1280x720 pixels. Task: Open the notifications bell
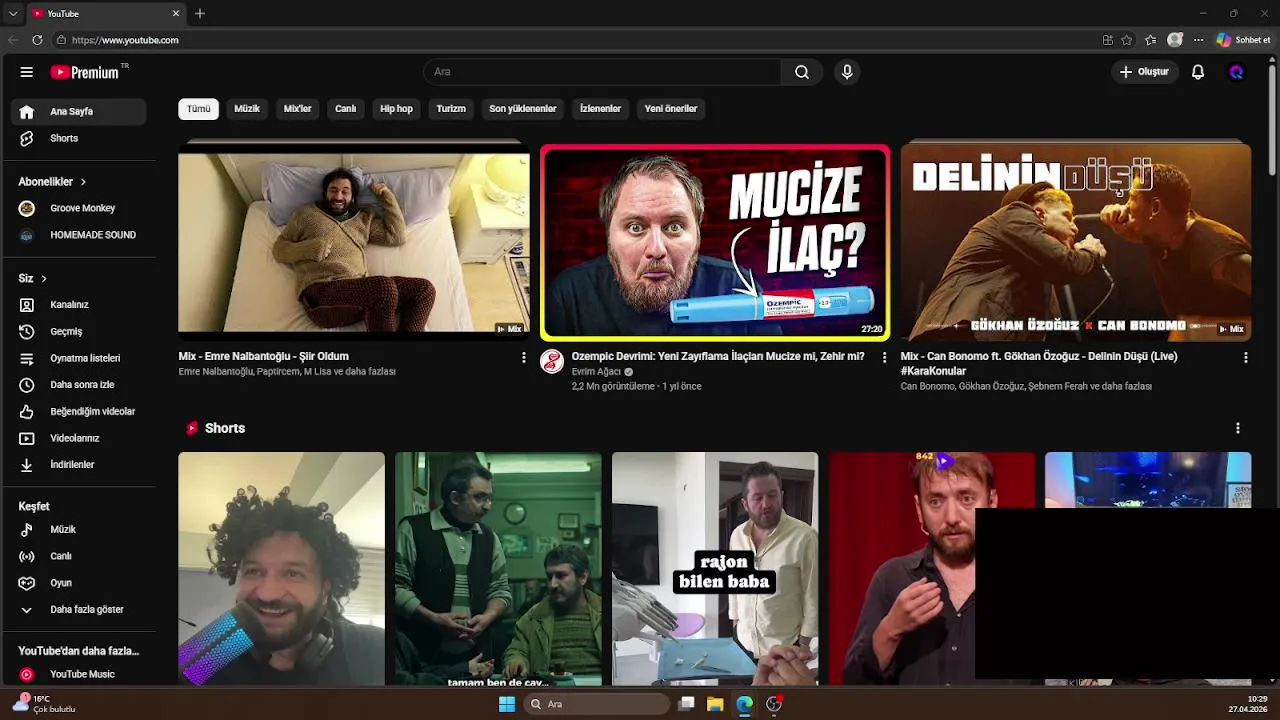coord(1198,72)
